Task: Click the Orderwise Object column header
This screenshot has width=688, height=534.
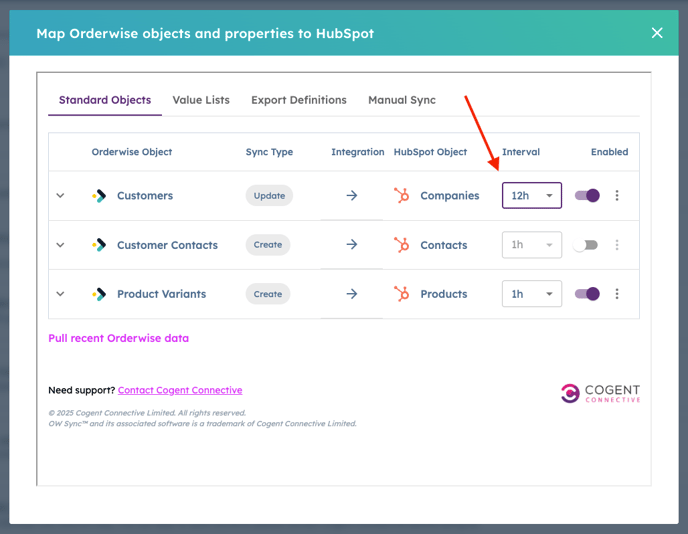Action: [132, 152]
